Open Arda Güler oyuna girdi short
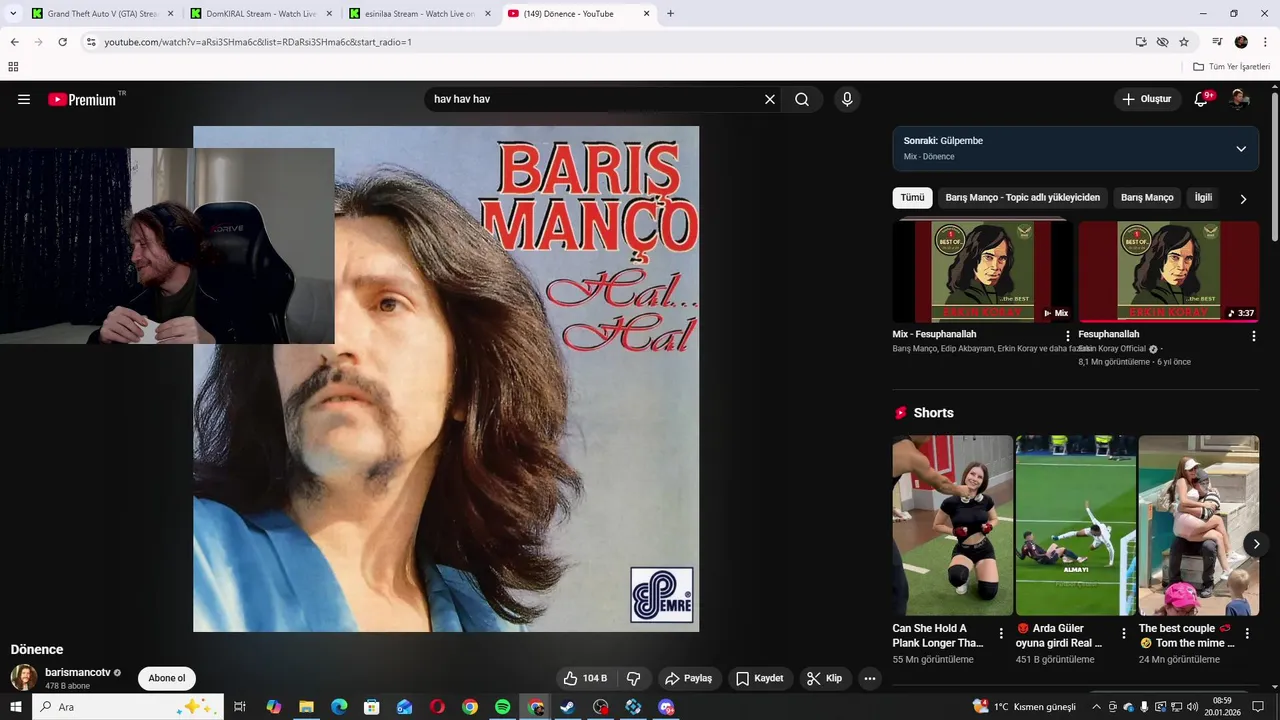Screen dimensions: 1280x720 1076,525
